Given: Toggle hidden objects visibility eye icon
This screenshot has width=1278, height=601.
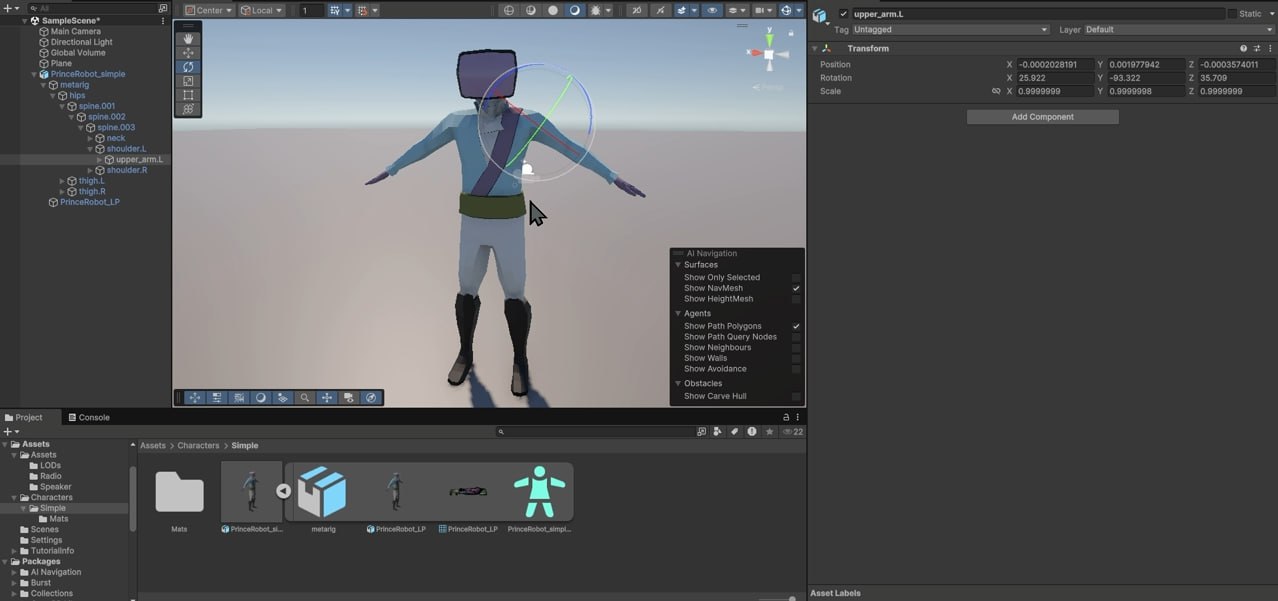Looking at the screenshot, I should click(712, 10).
